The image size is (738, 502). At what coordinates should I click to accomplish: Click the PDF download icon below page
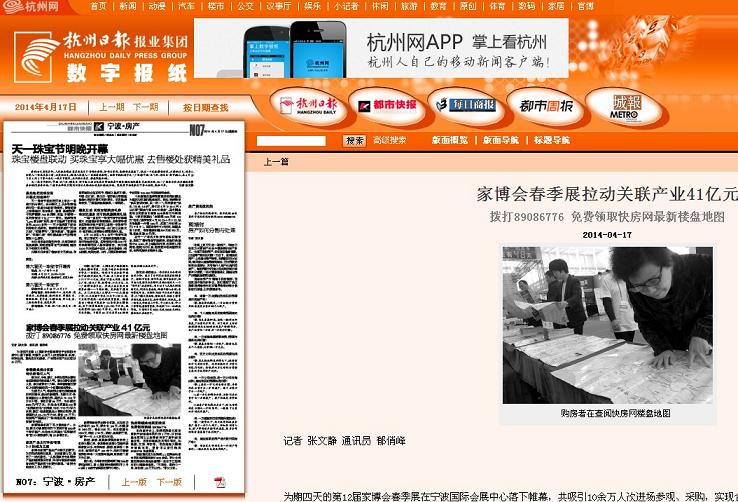[x=219, y=482]
